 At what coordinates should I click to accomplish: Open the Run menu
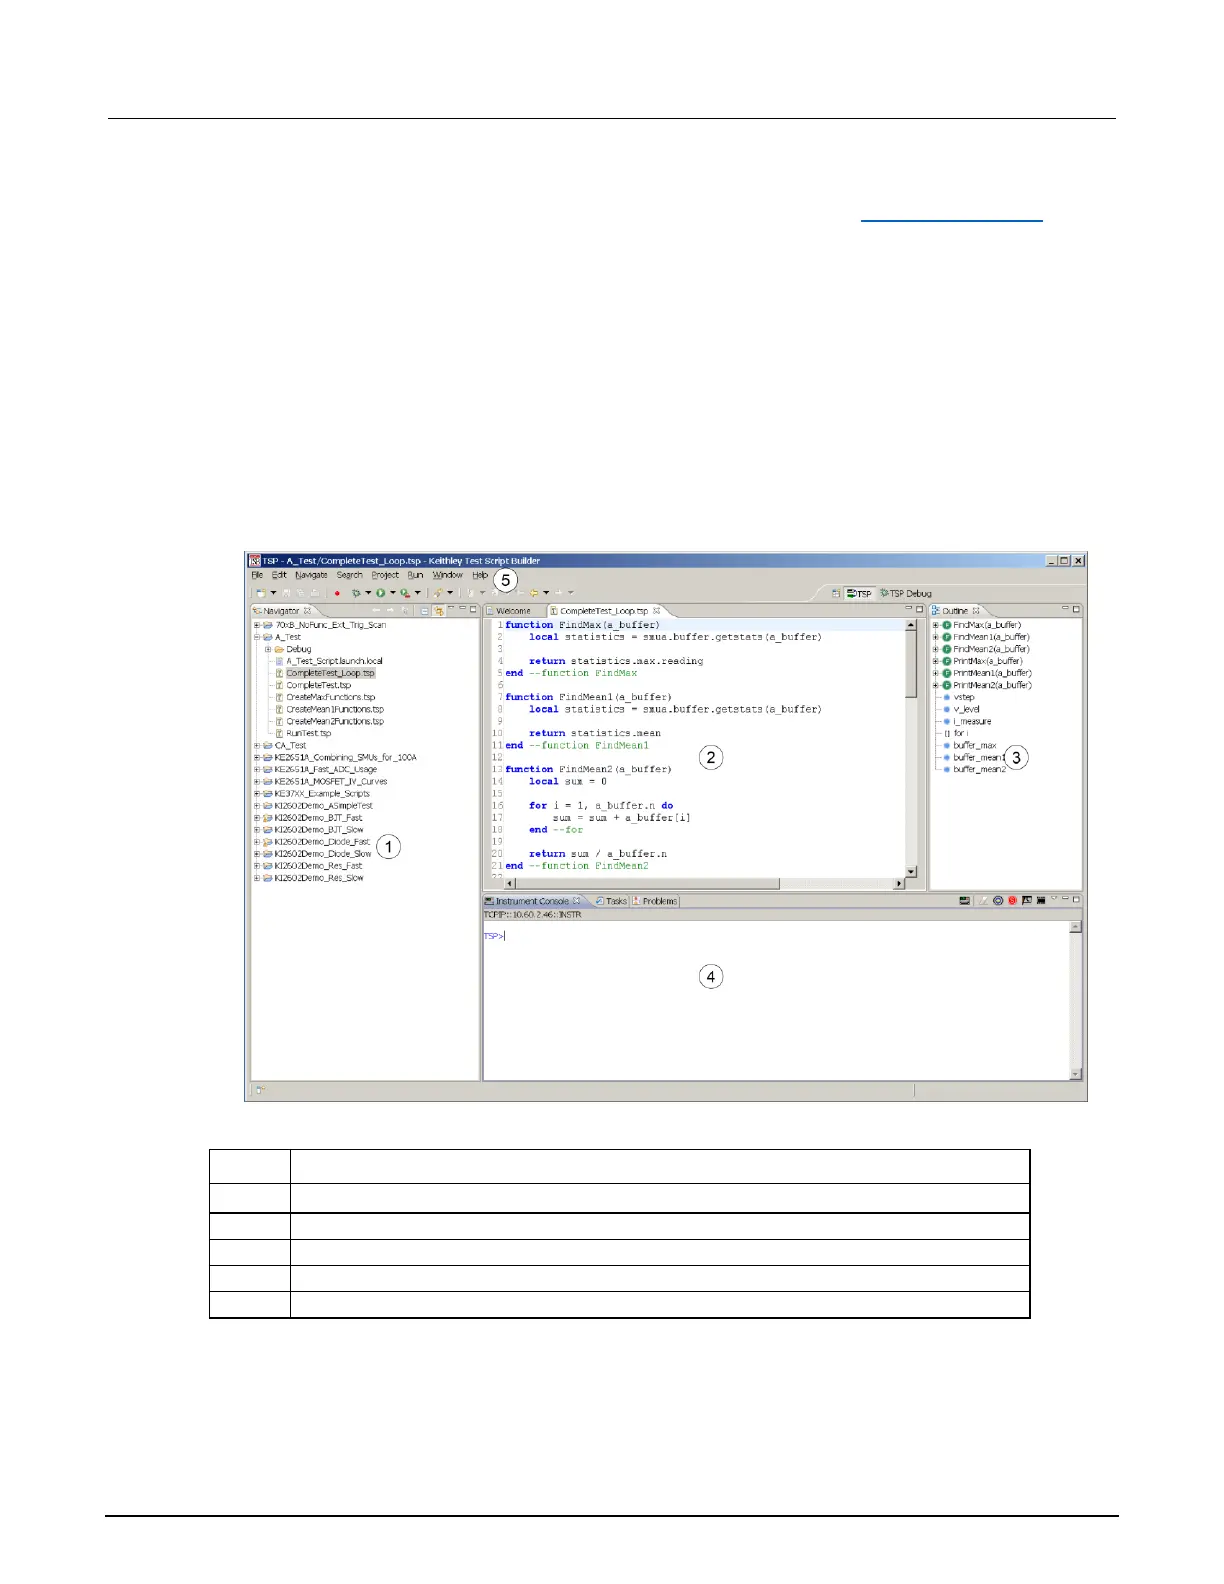tap(415, 575)
